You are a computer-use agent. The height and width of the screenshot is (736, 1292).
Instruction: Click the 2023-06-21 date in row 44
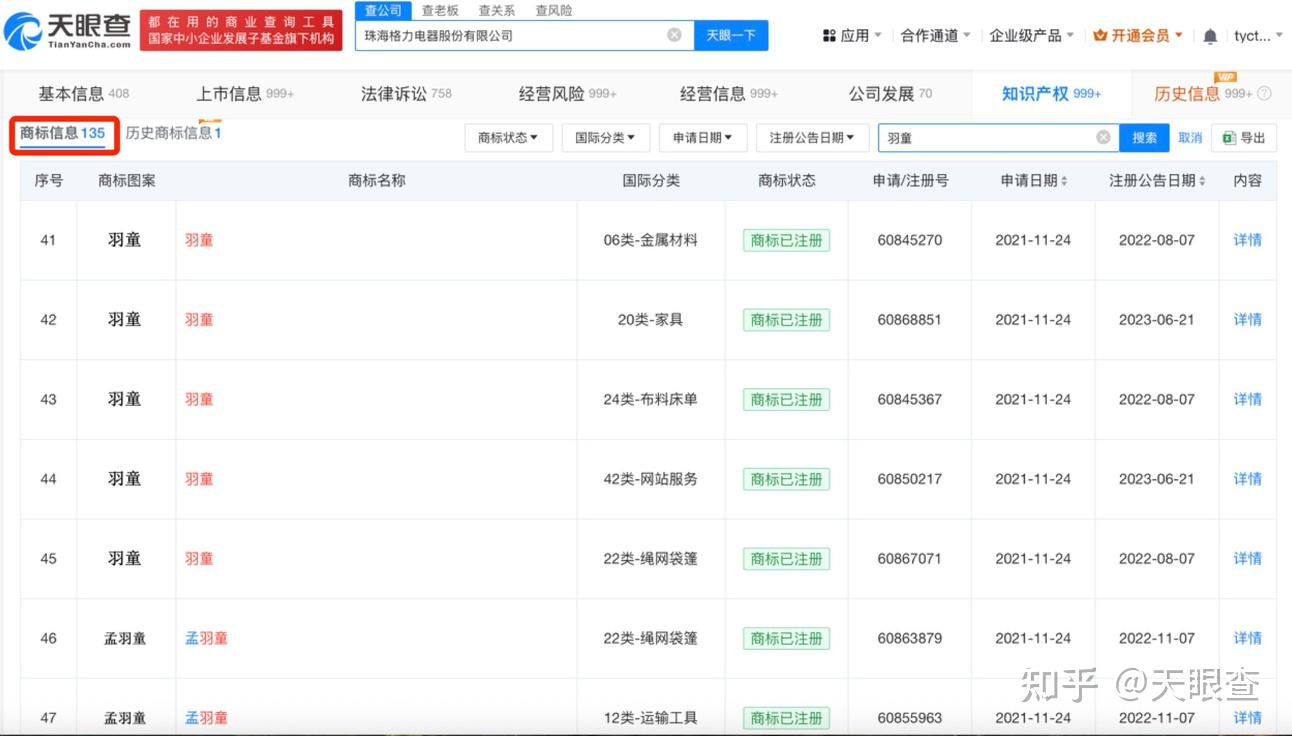tap(1156, 479)
